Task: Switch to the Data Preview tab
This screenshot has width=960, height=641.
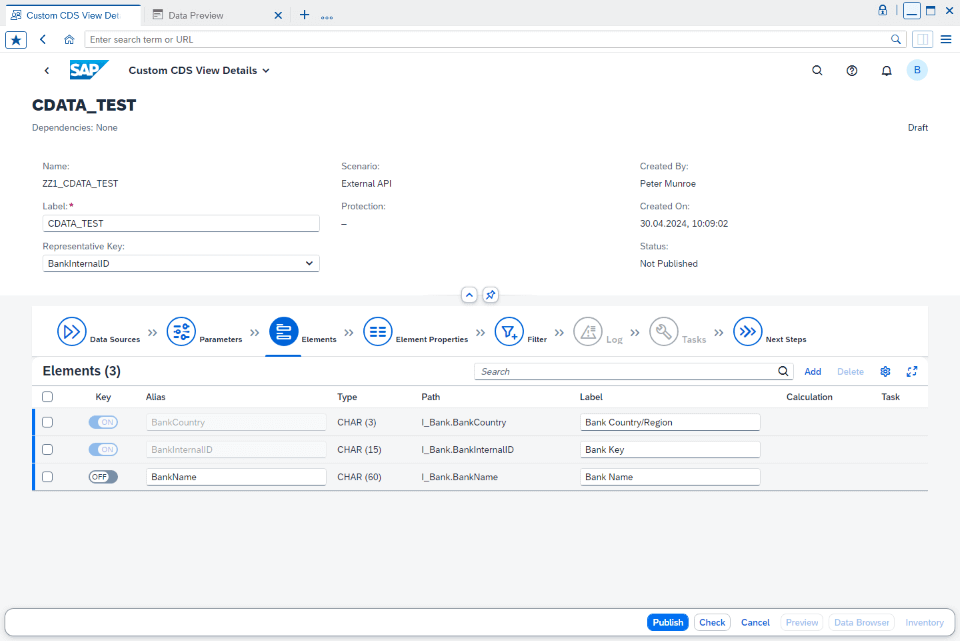Action: (196, 15)
